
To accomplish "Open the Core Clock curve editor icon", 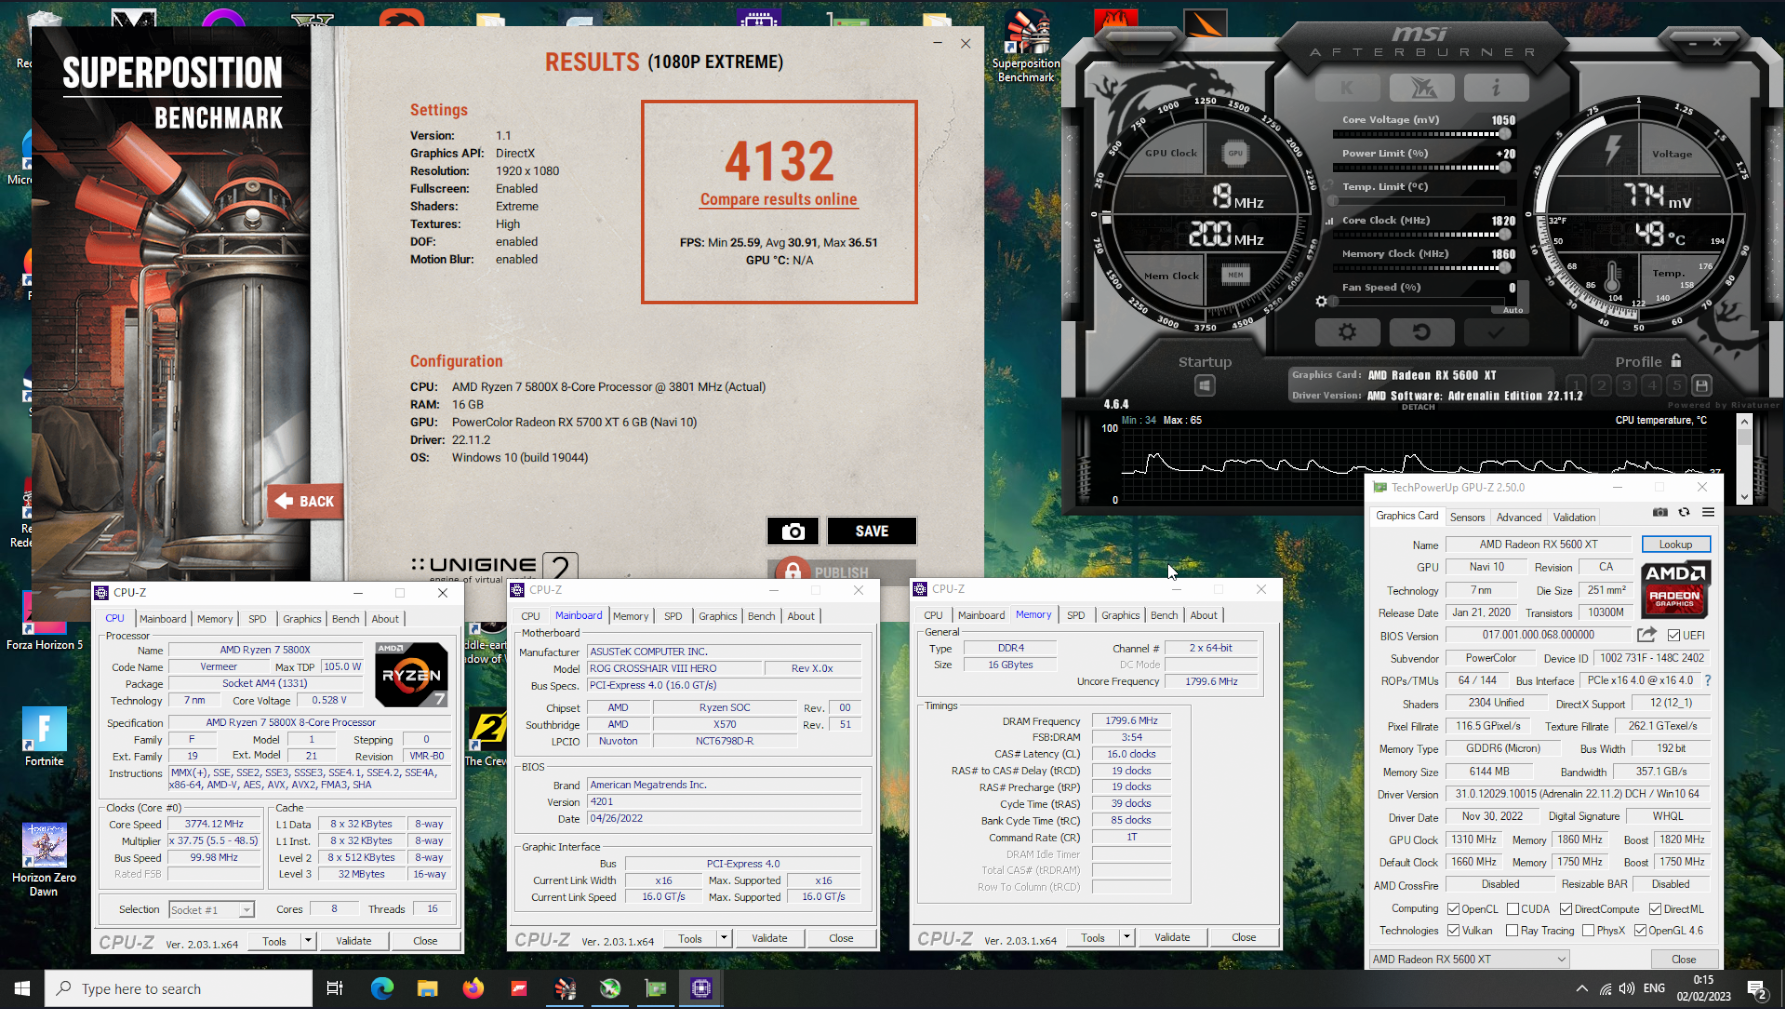I will pos(1330,221).
